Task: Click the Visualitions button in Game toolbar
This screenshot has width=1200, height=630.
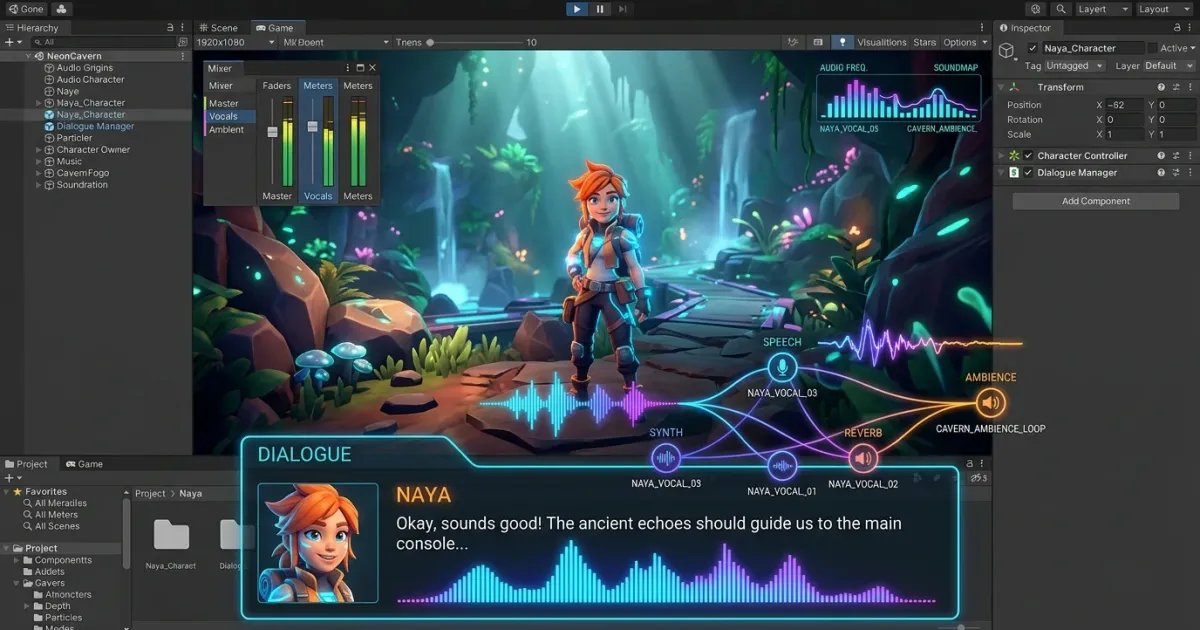Action: [x=882, y=42]
